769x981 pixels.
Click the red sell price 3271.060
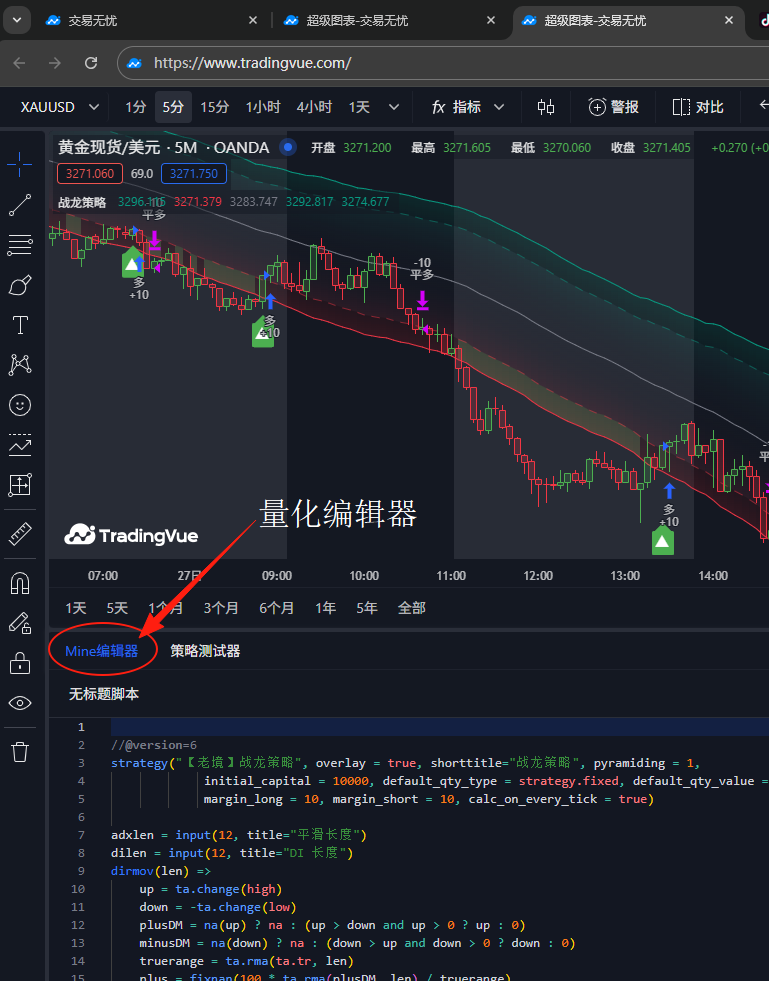click(x=90, y=173)
